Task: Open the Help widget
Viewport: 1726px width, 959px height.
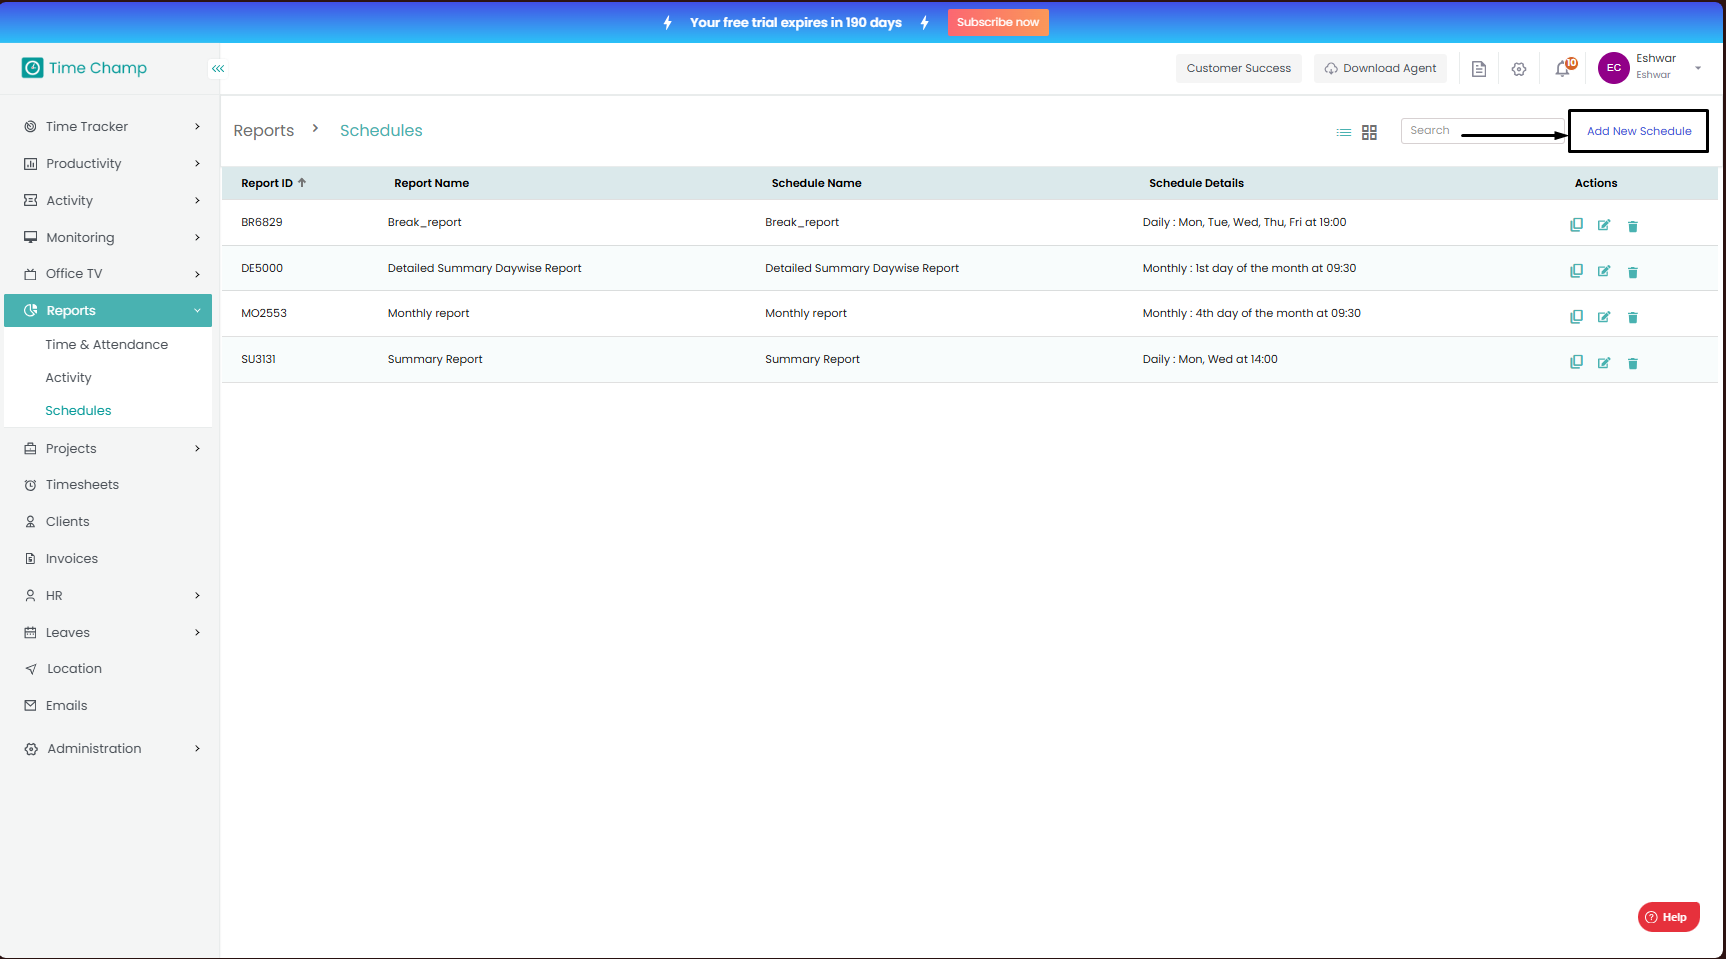Action: click(1669, 917)
